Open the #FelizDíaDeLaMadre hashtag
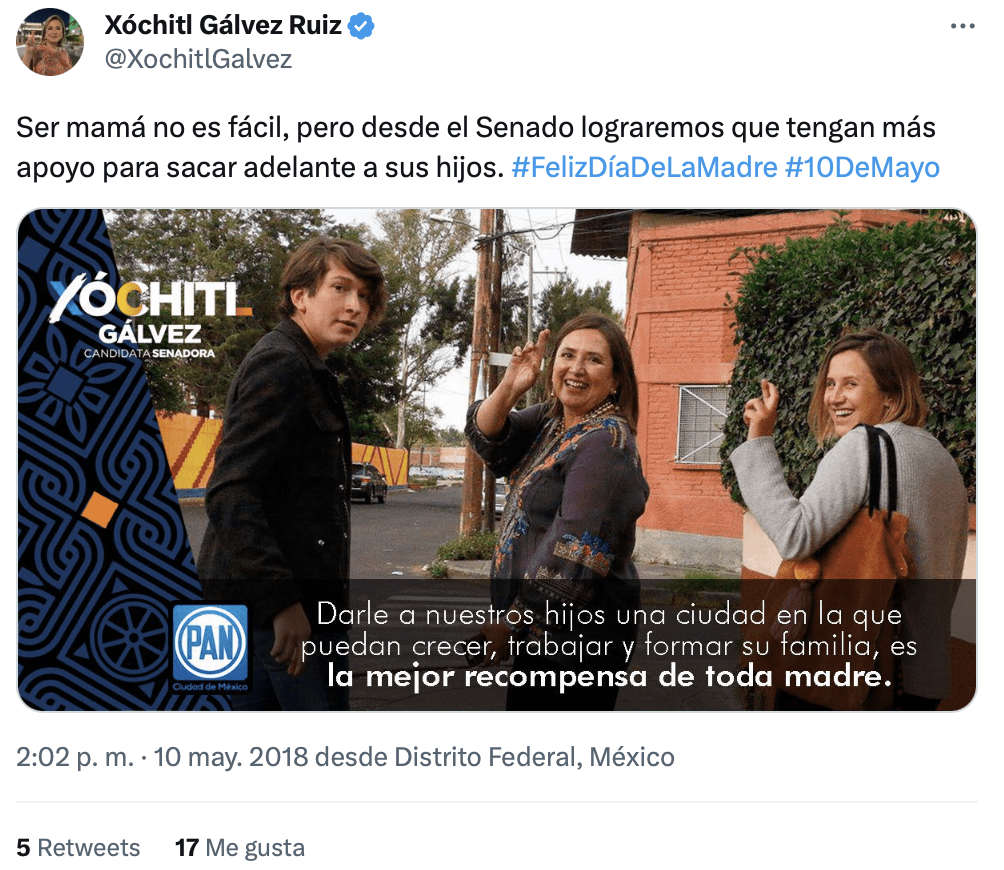This screenshot has height=870, width=1004. coord(644,168)
